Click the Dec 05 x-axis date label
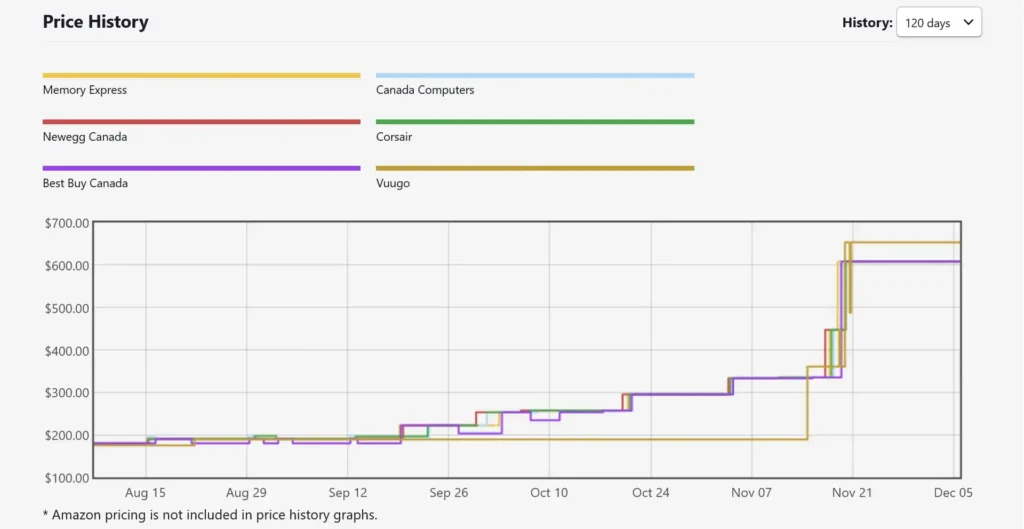1024x529 pixels. pos(953,493)
